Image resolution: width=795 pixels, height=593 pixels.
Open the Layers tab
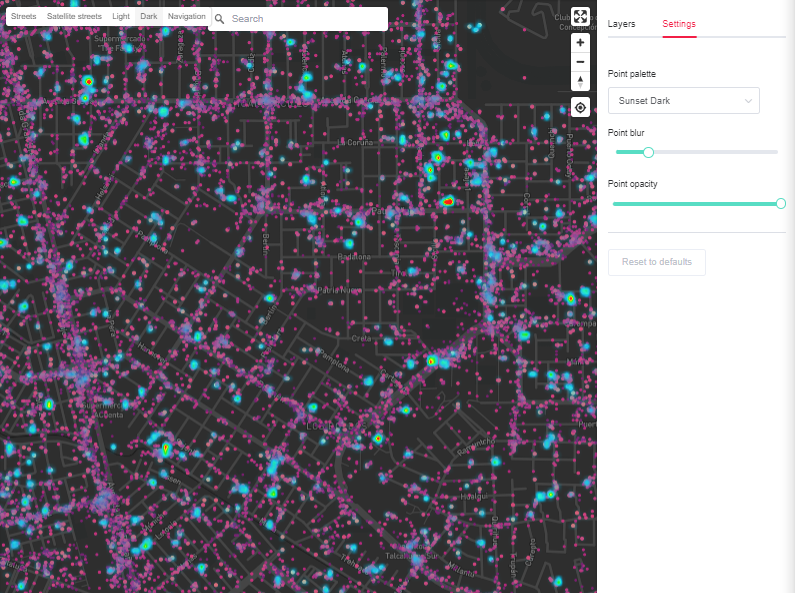click(621, 24)
